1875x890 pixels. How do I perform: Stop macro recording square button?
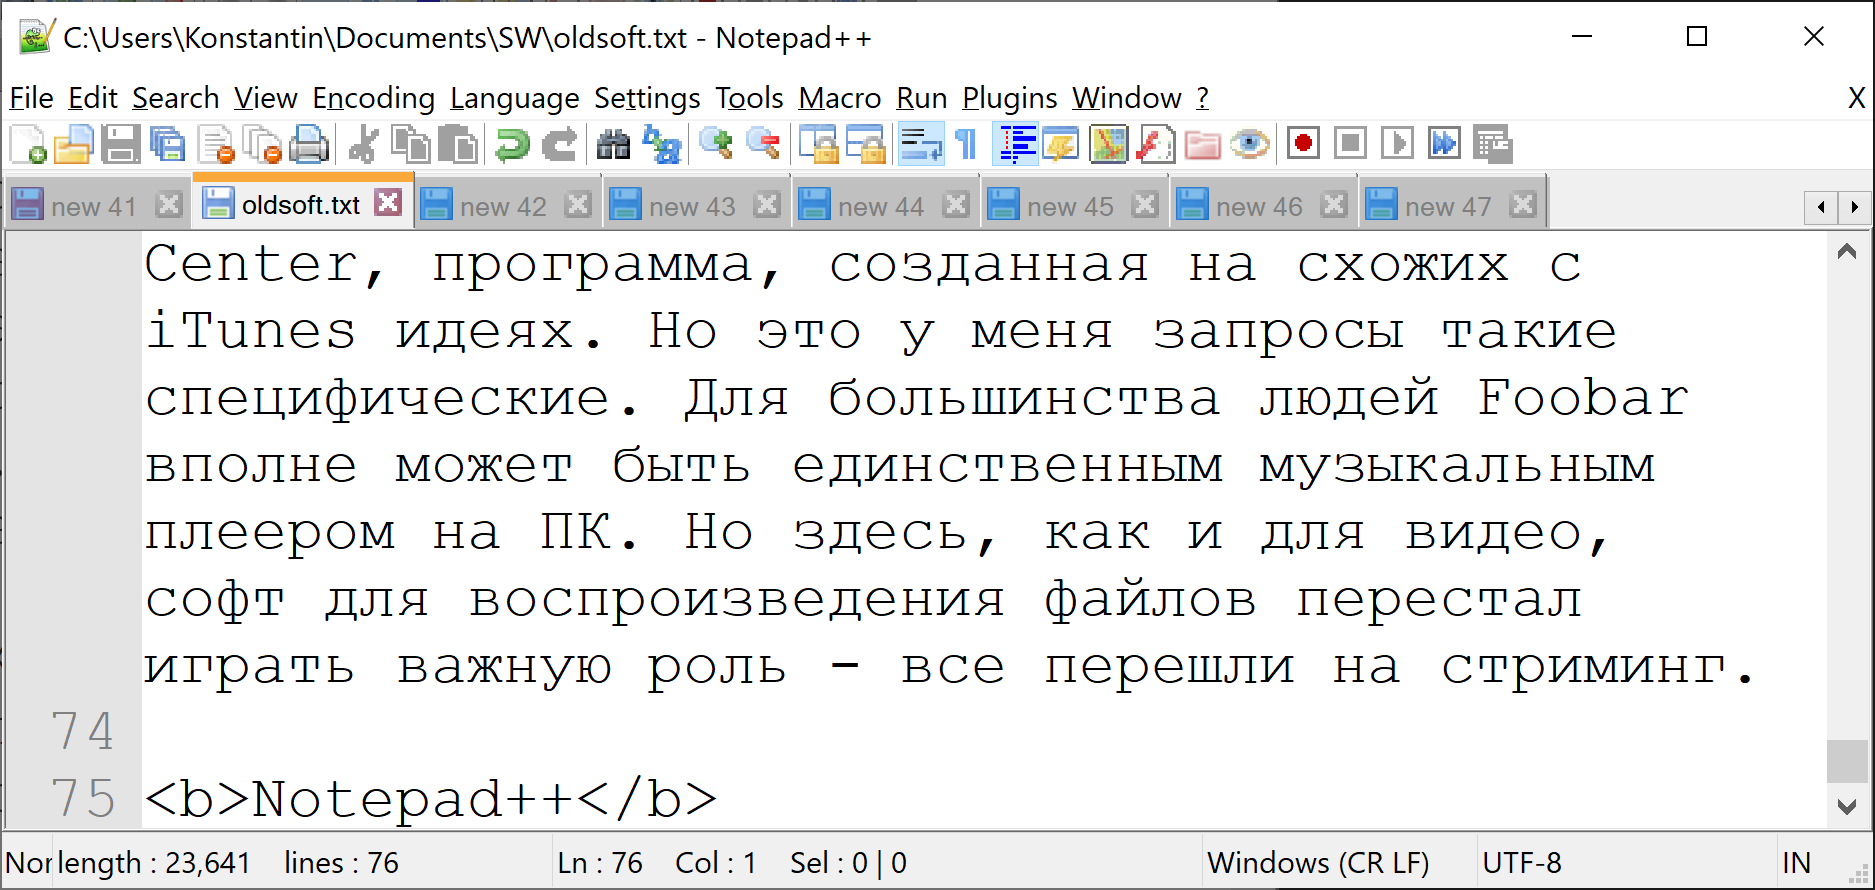(x=1350, y=145)
